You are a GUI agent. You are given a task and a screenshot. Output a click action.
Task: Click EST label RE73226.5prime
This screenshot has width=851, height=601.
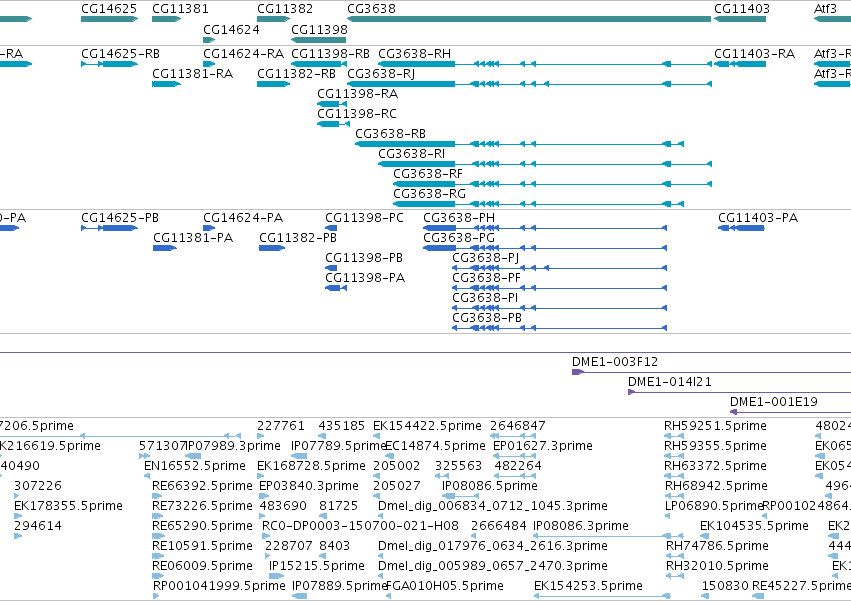[x=202, y=506]
